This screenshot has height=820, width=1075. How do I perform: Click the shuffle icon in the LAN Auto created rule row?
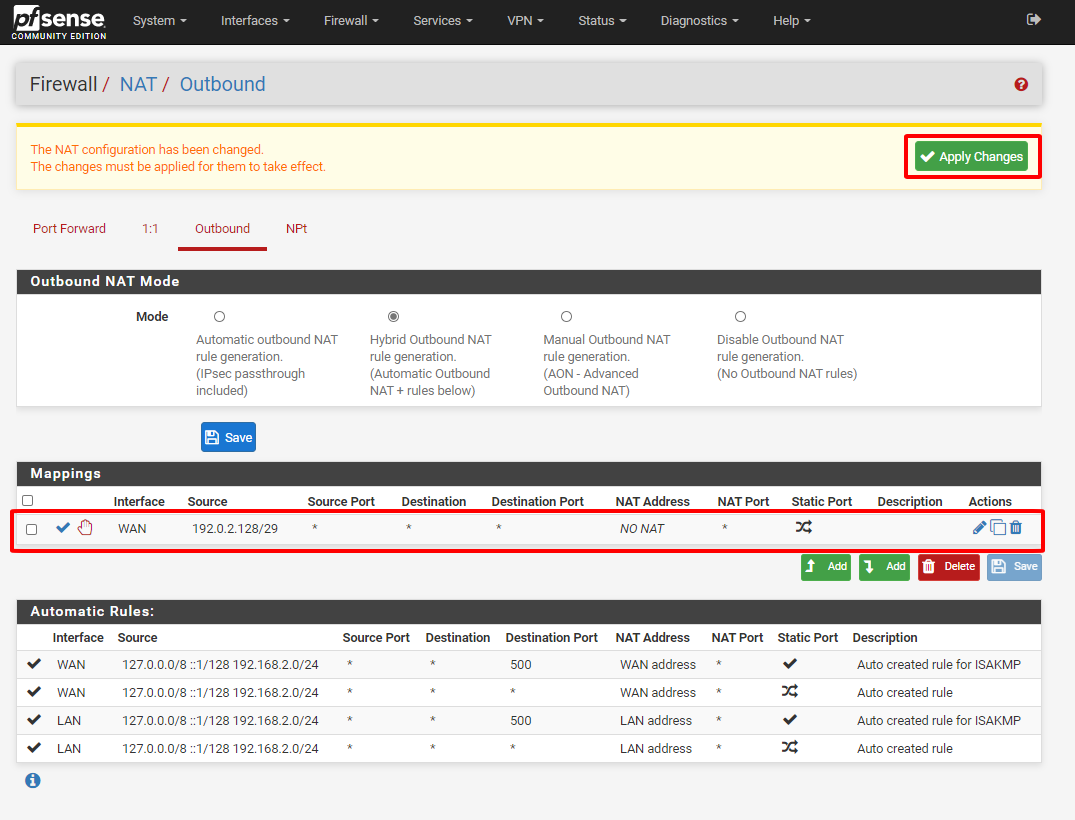(790, 747)
